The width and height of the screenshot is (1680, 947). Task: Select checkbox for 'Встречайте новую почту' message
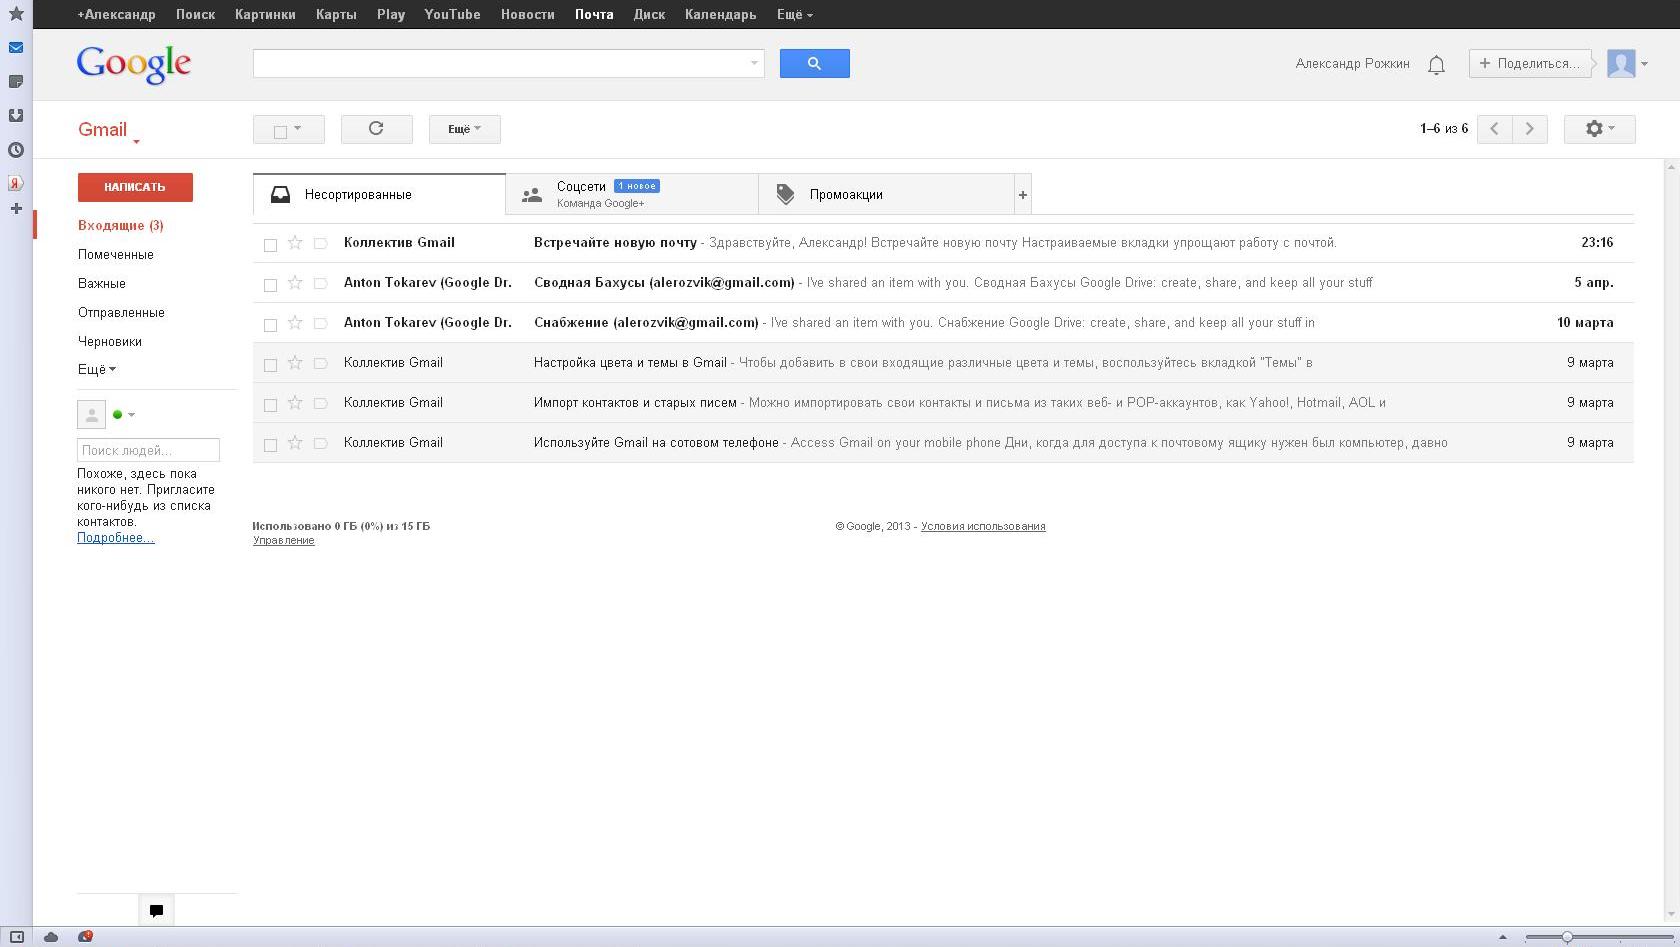(270, 244)
